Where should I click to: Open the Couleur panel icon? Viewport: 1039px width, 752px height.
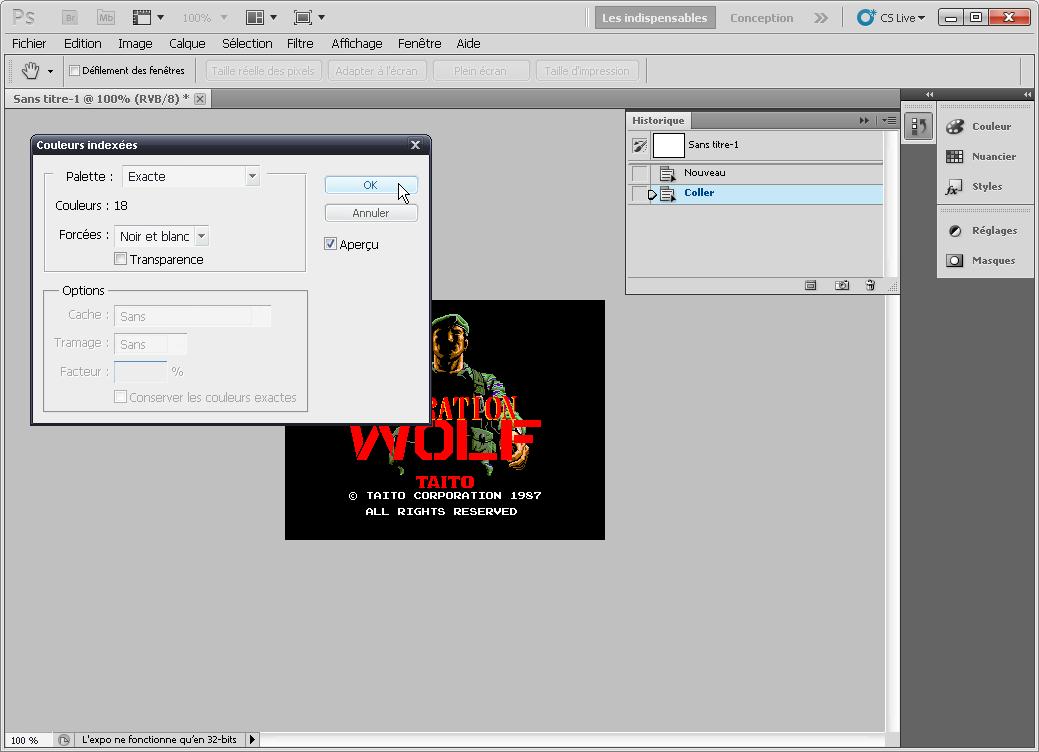coord(954,127)
